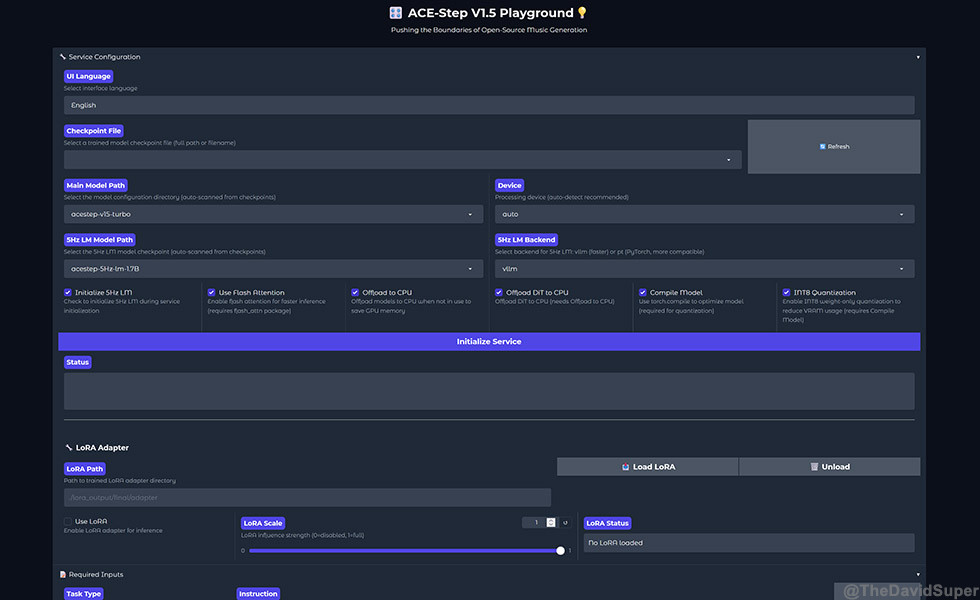Click the Unload LoRA trash button
980x600 pixels.
[x=829, y=467]
